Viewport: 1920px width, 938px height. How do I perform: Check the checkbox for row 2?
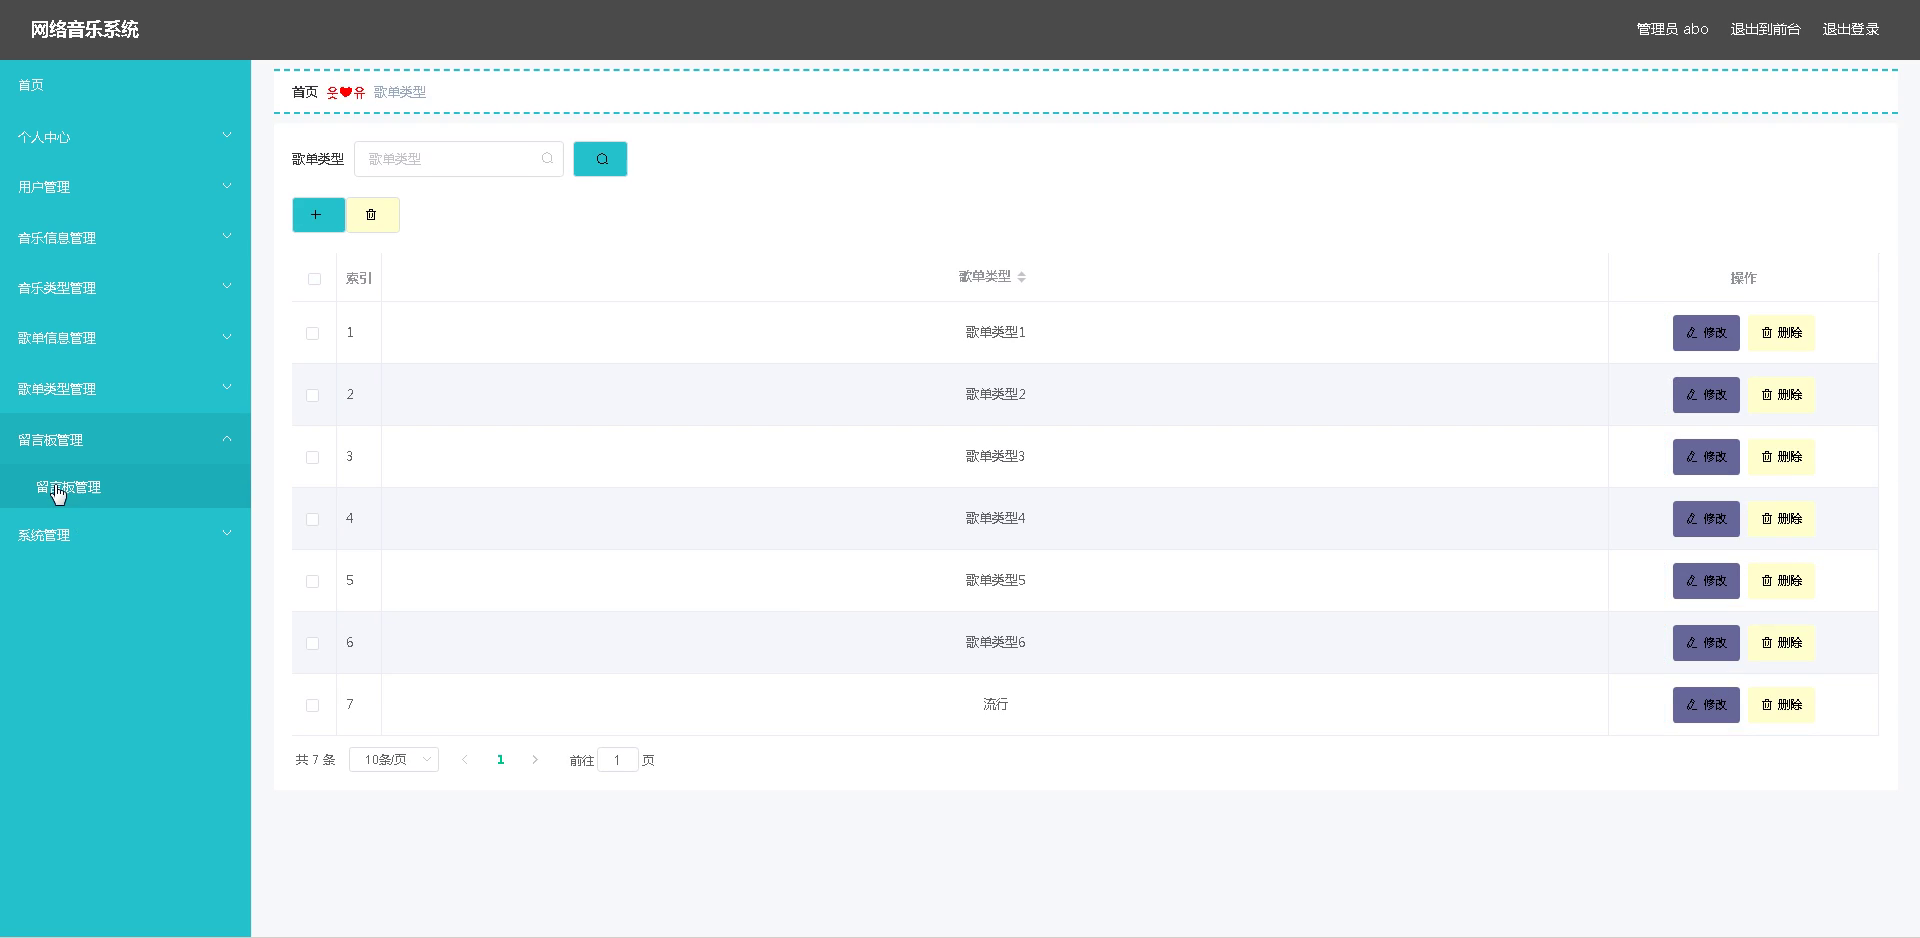tap(312, 395)
